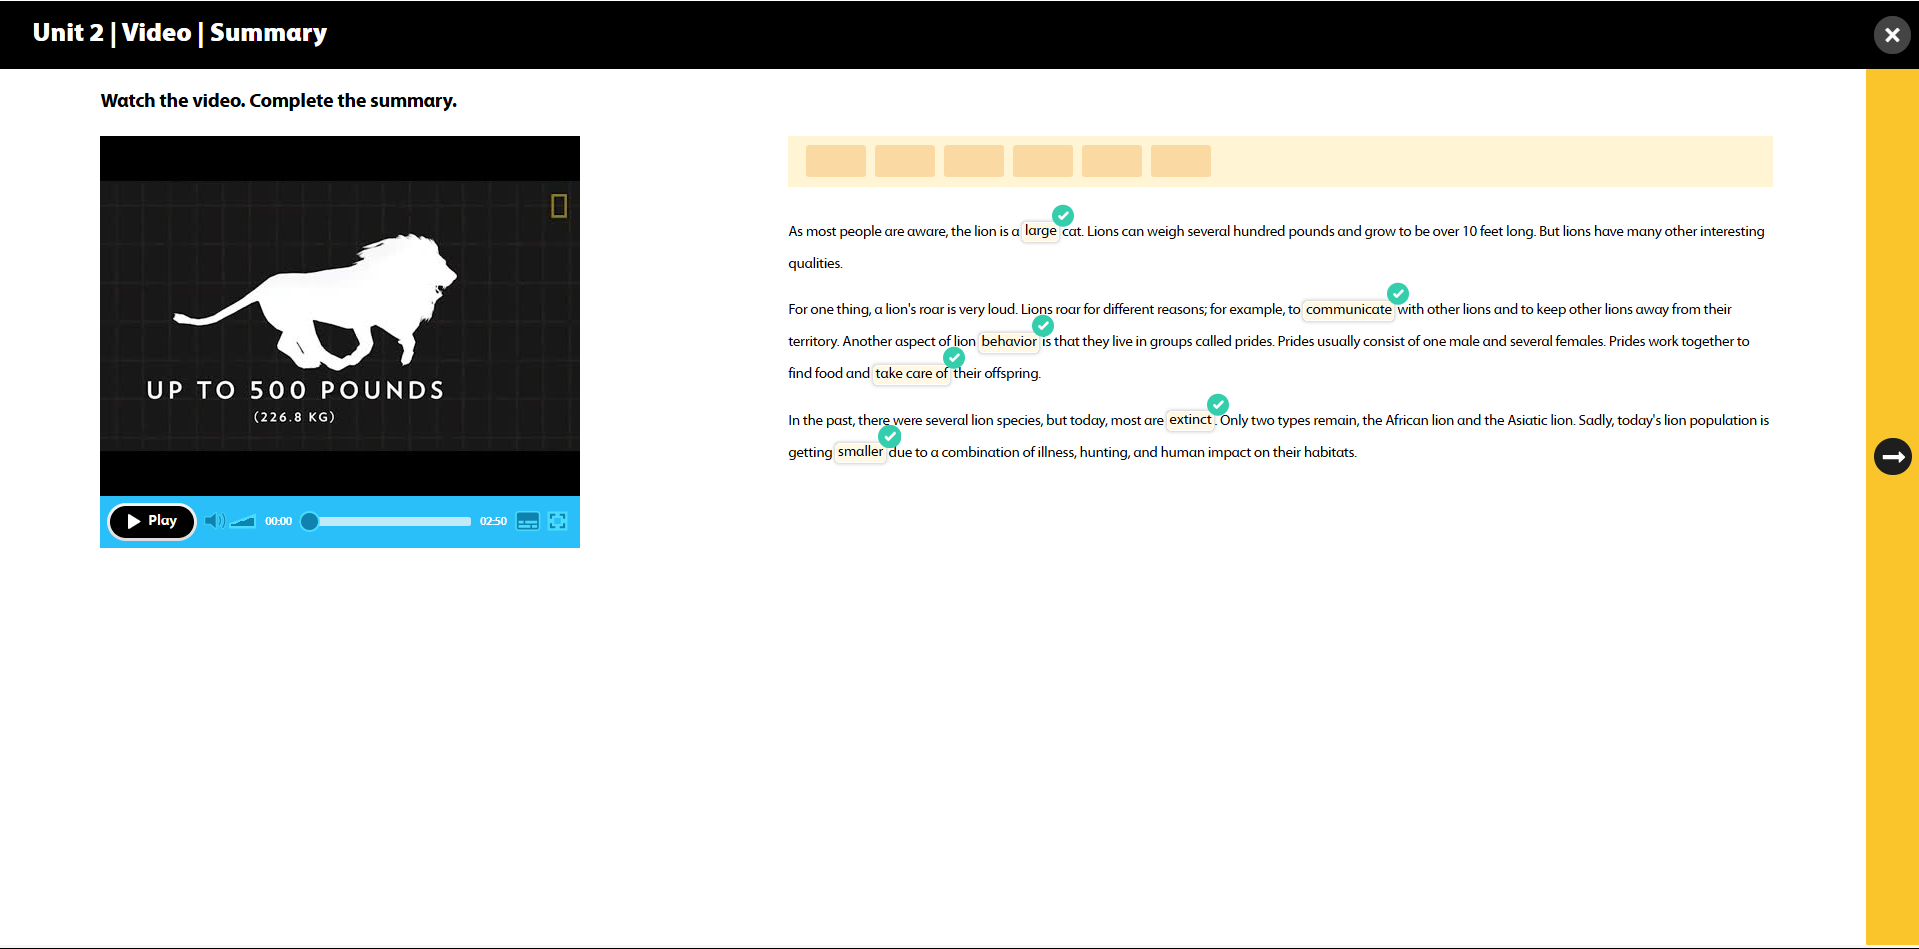This screenshot has height=949, width=1919.
Task: Select the 'smaller' answer chip
Action: click(x=860, y=452)
